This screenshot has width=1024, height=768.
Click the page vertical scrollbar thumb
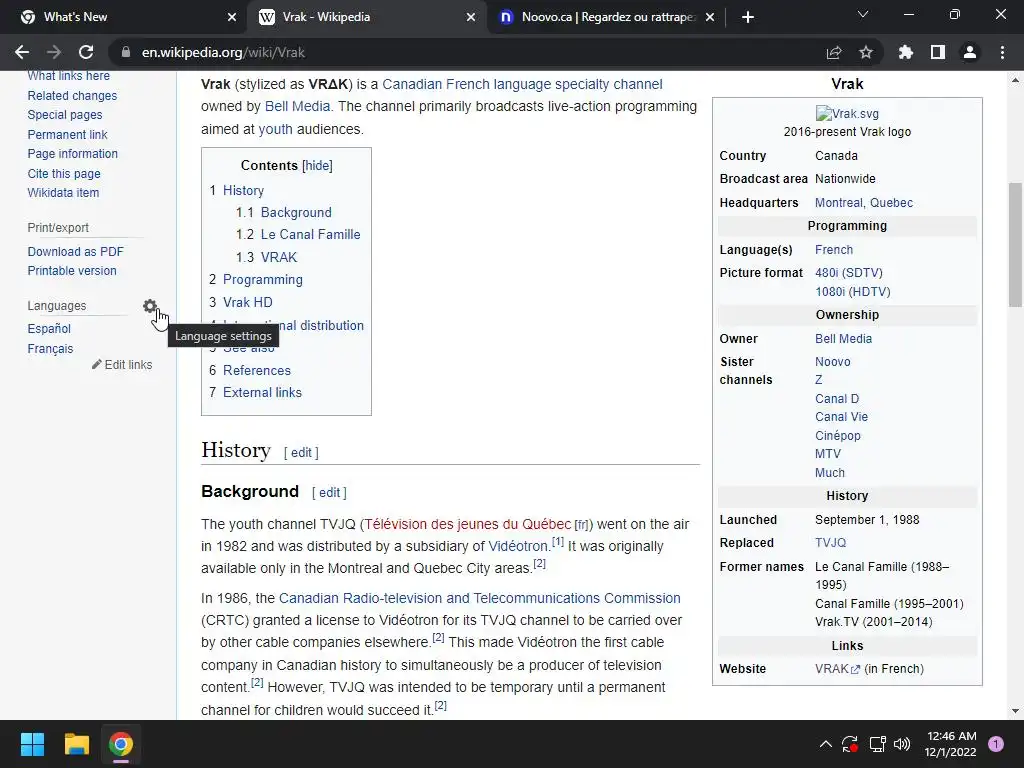pyautogui.click(x=1015, y=244)
